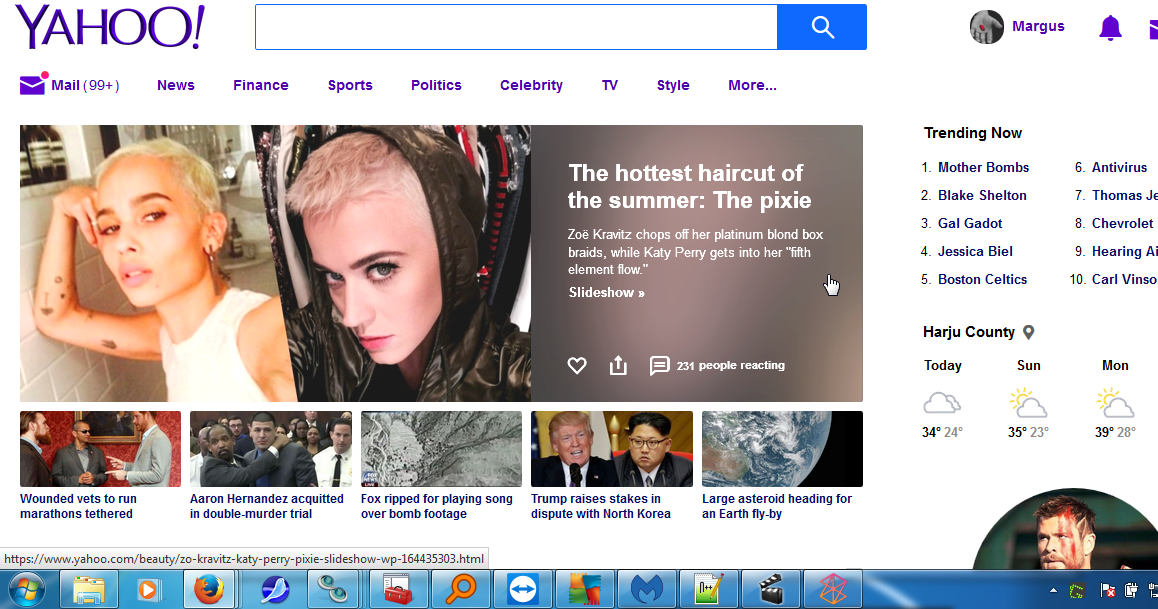Click the Sun partly cloudy weather icon

click(1028, 403)
